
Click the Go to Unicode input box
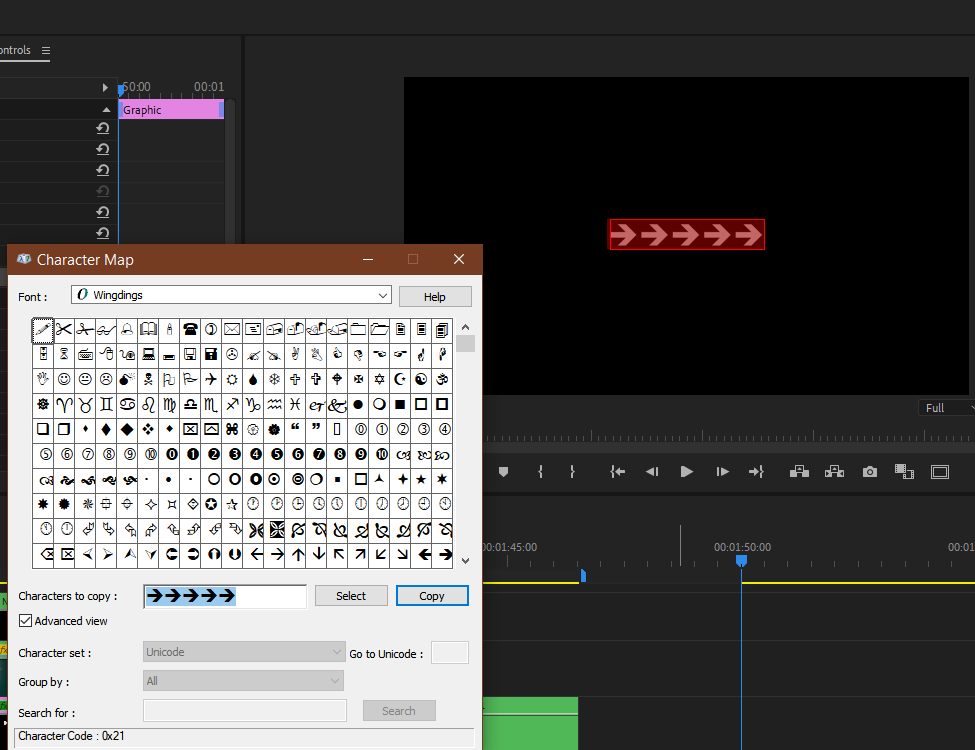(x=450, y=652)
